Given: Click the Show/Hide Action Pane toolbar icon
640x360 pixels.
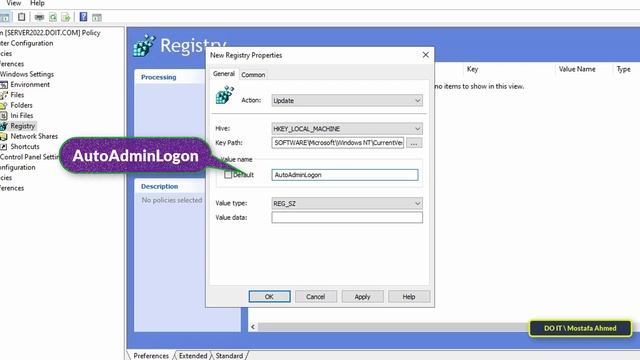Looking at the screenshot, I should [x=97, y=17].
